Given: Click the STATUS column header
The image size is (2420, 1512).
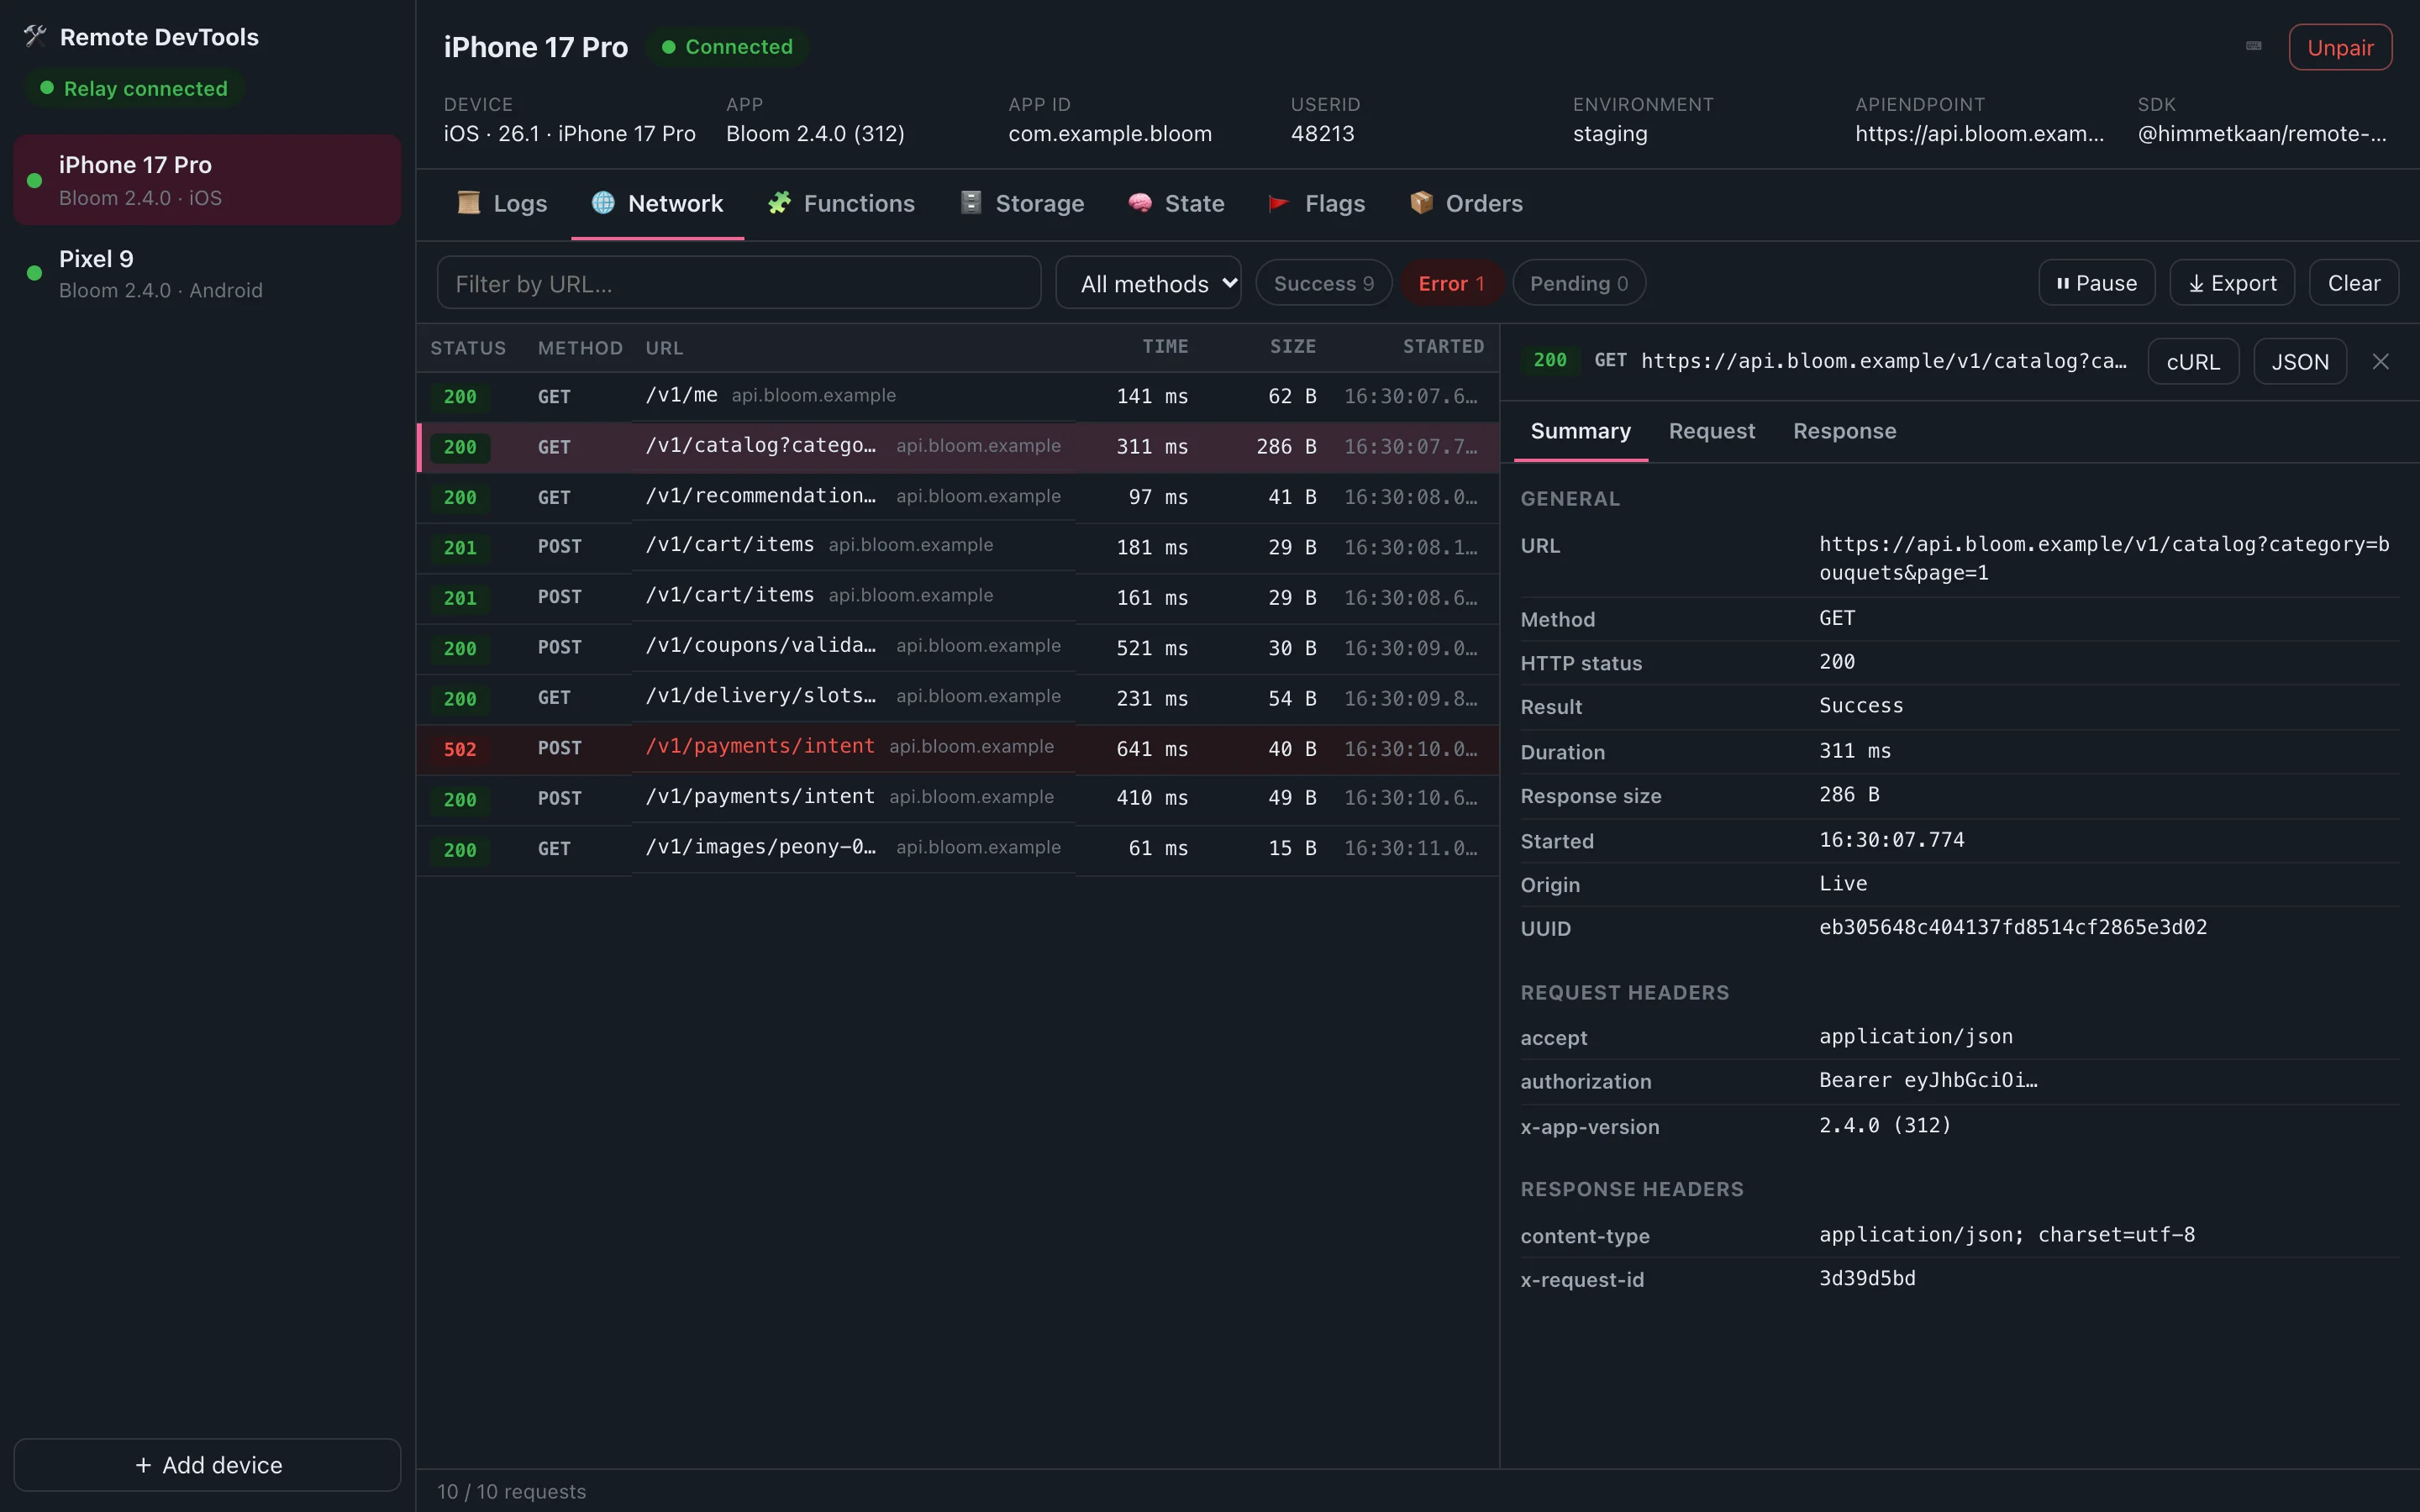Looking at the screenshot, I should 468,348.
